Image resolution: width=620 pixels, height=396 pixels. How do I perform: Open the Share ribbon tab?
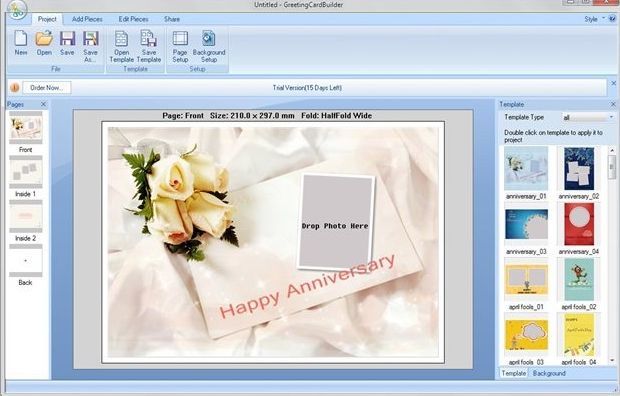point(172,19)
